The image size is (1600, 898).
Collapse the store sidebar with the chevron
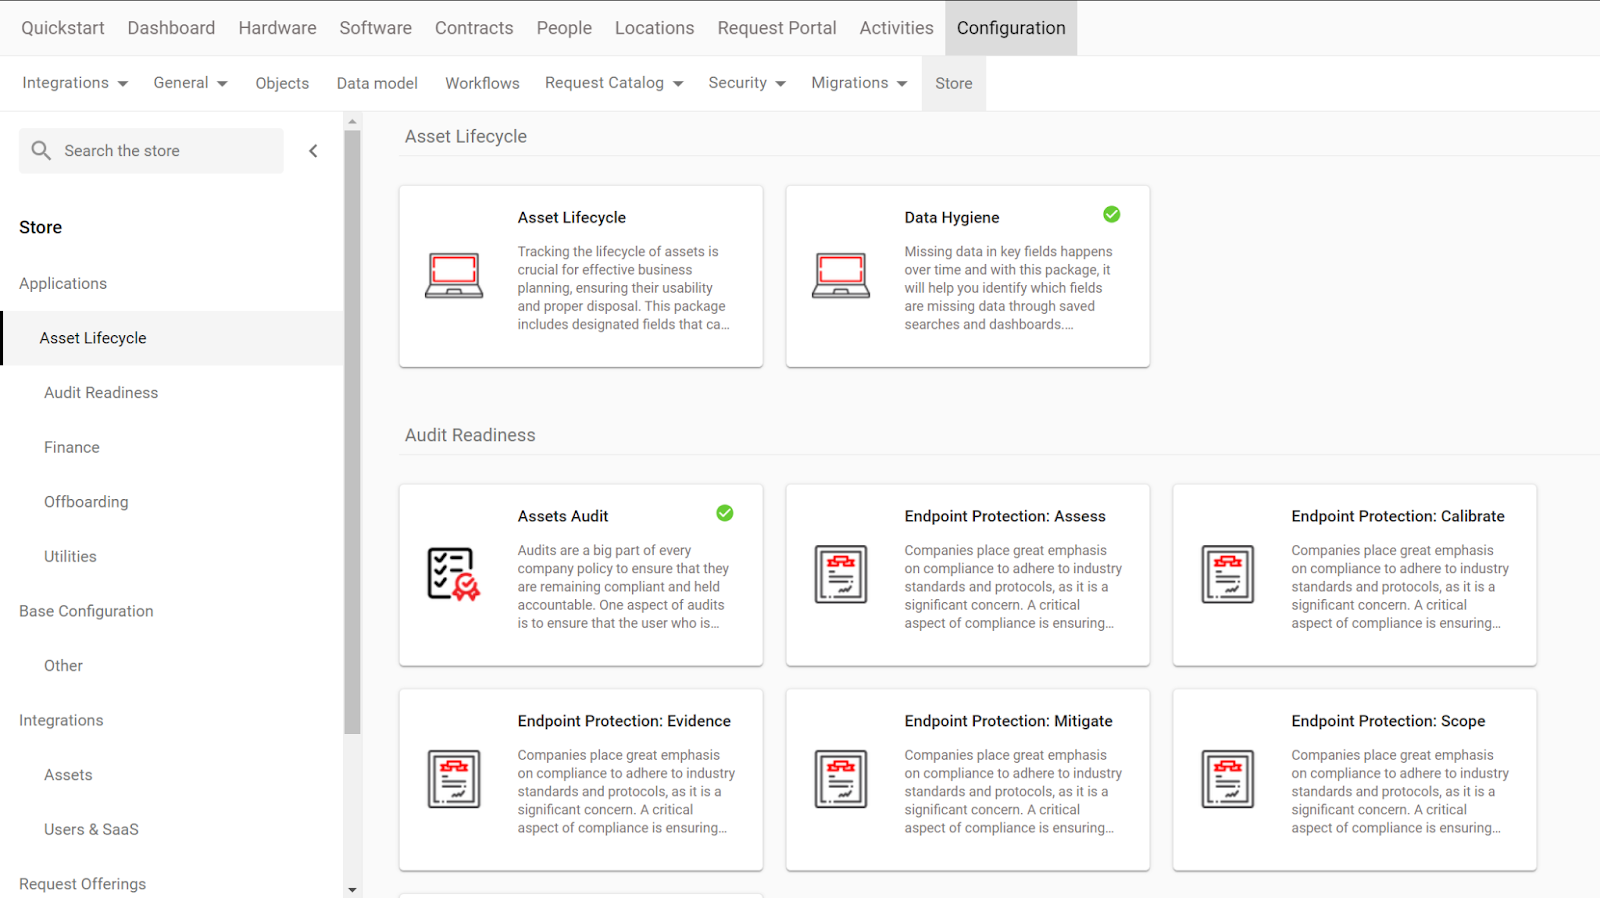(313, 151)
